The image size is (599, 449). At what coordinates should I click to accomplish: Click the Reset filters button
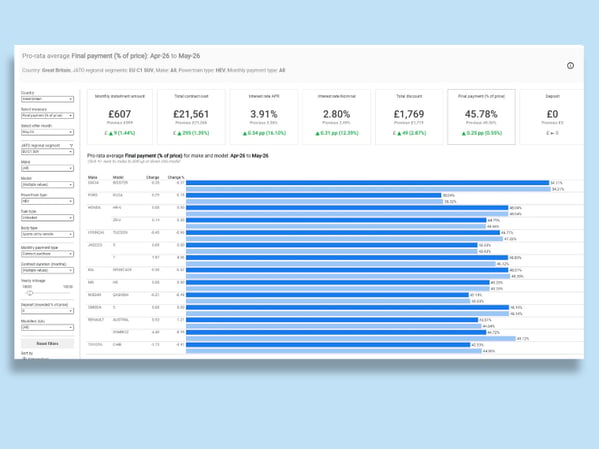coord(47,344)
